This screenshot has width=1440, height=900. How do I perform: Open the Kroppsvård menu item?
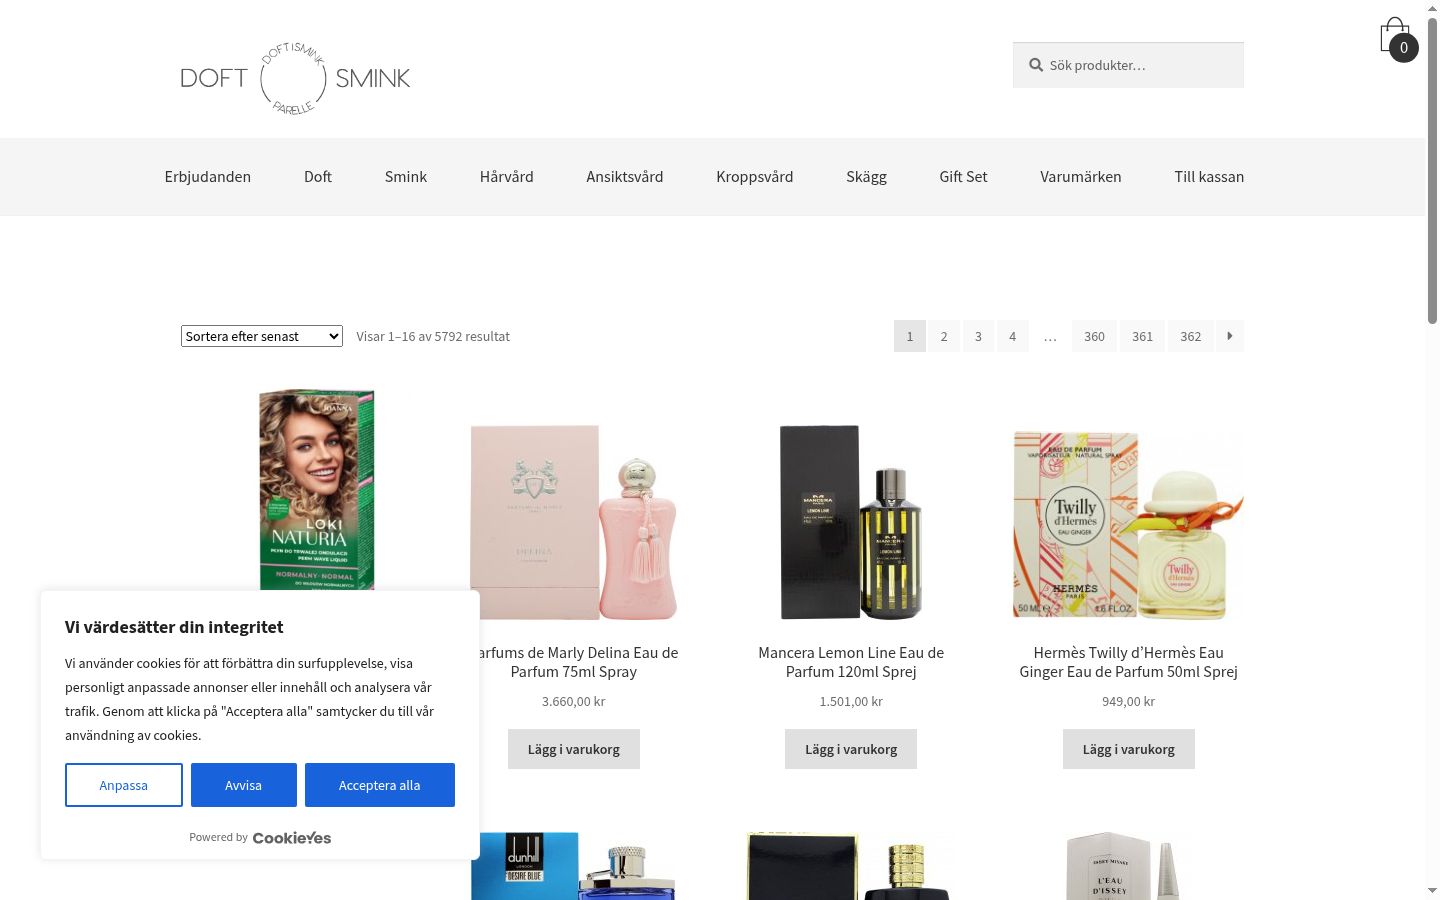click(755, 177)
